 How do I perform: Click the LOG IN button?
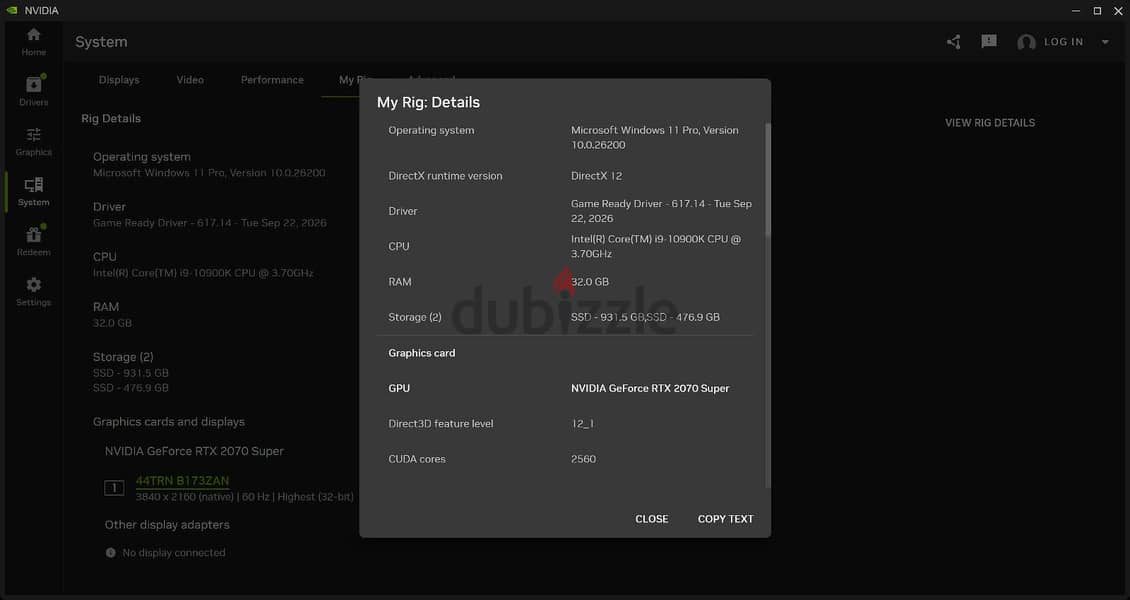1063,42
